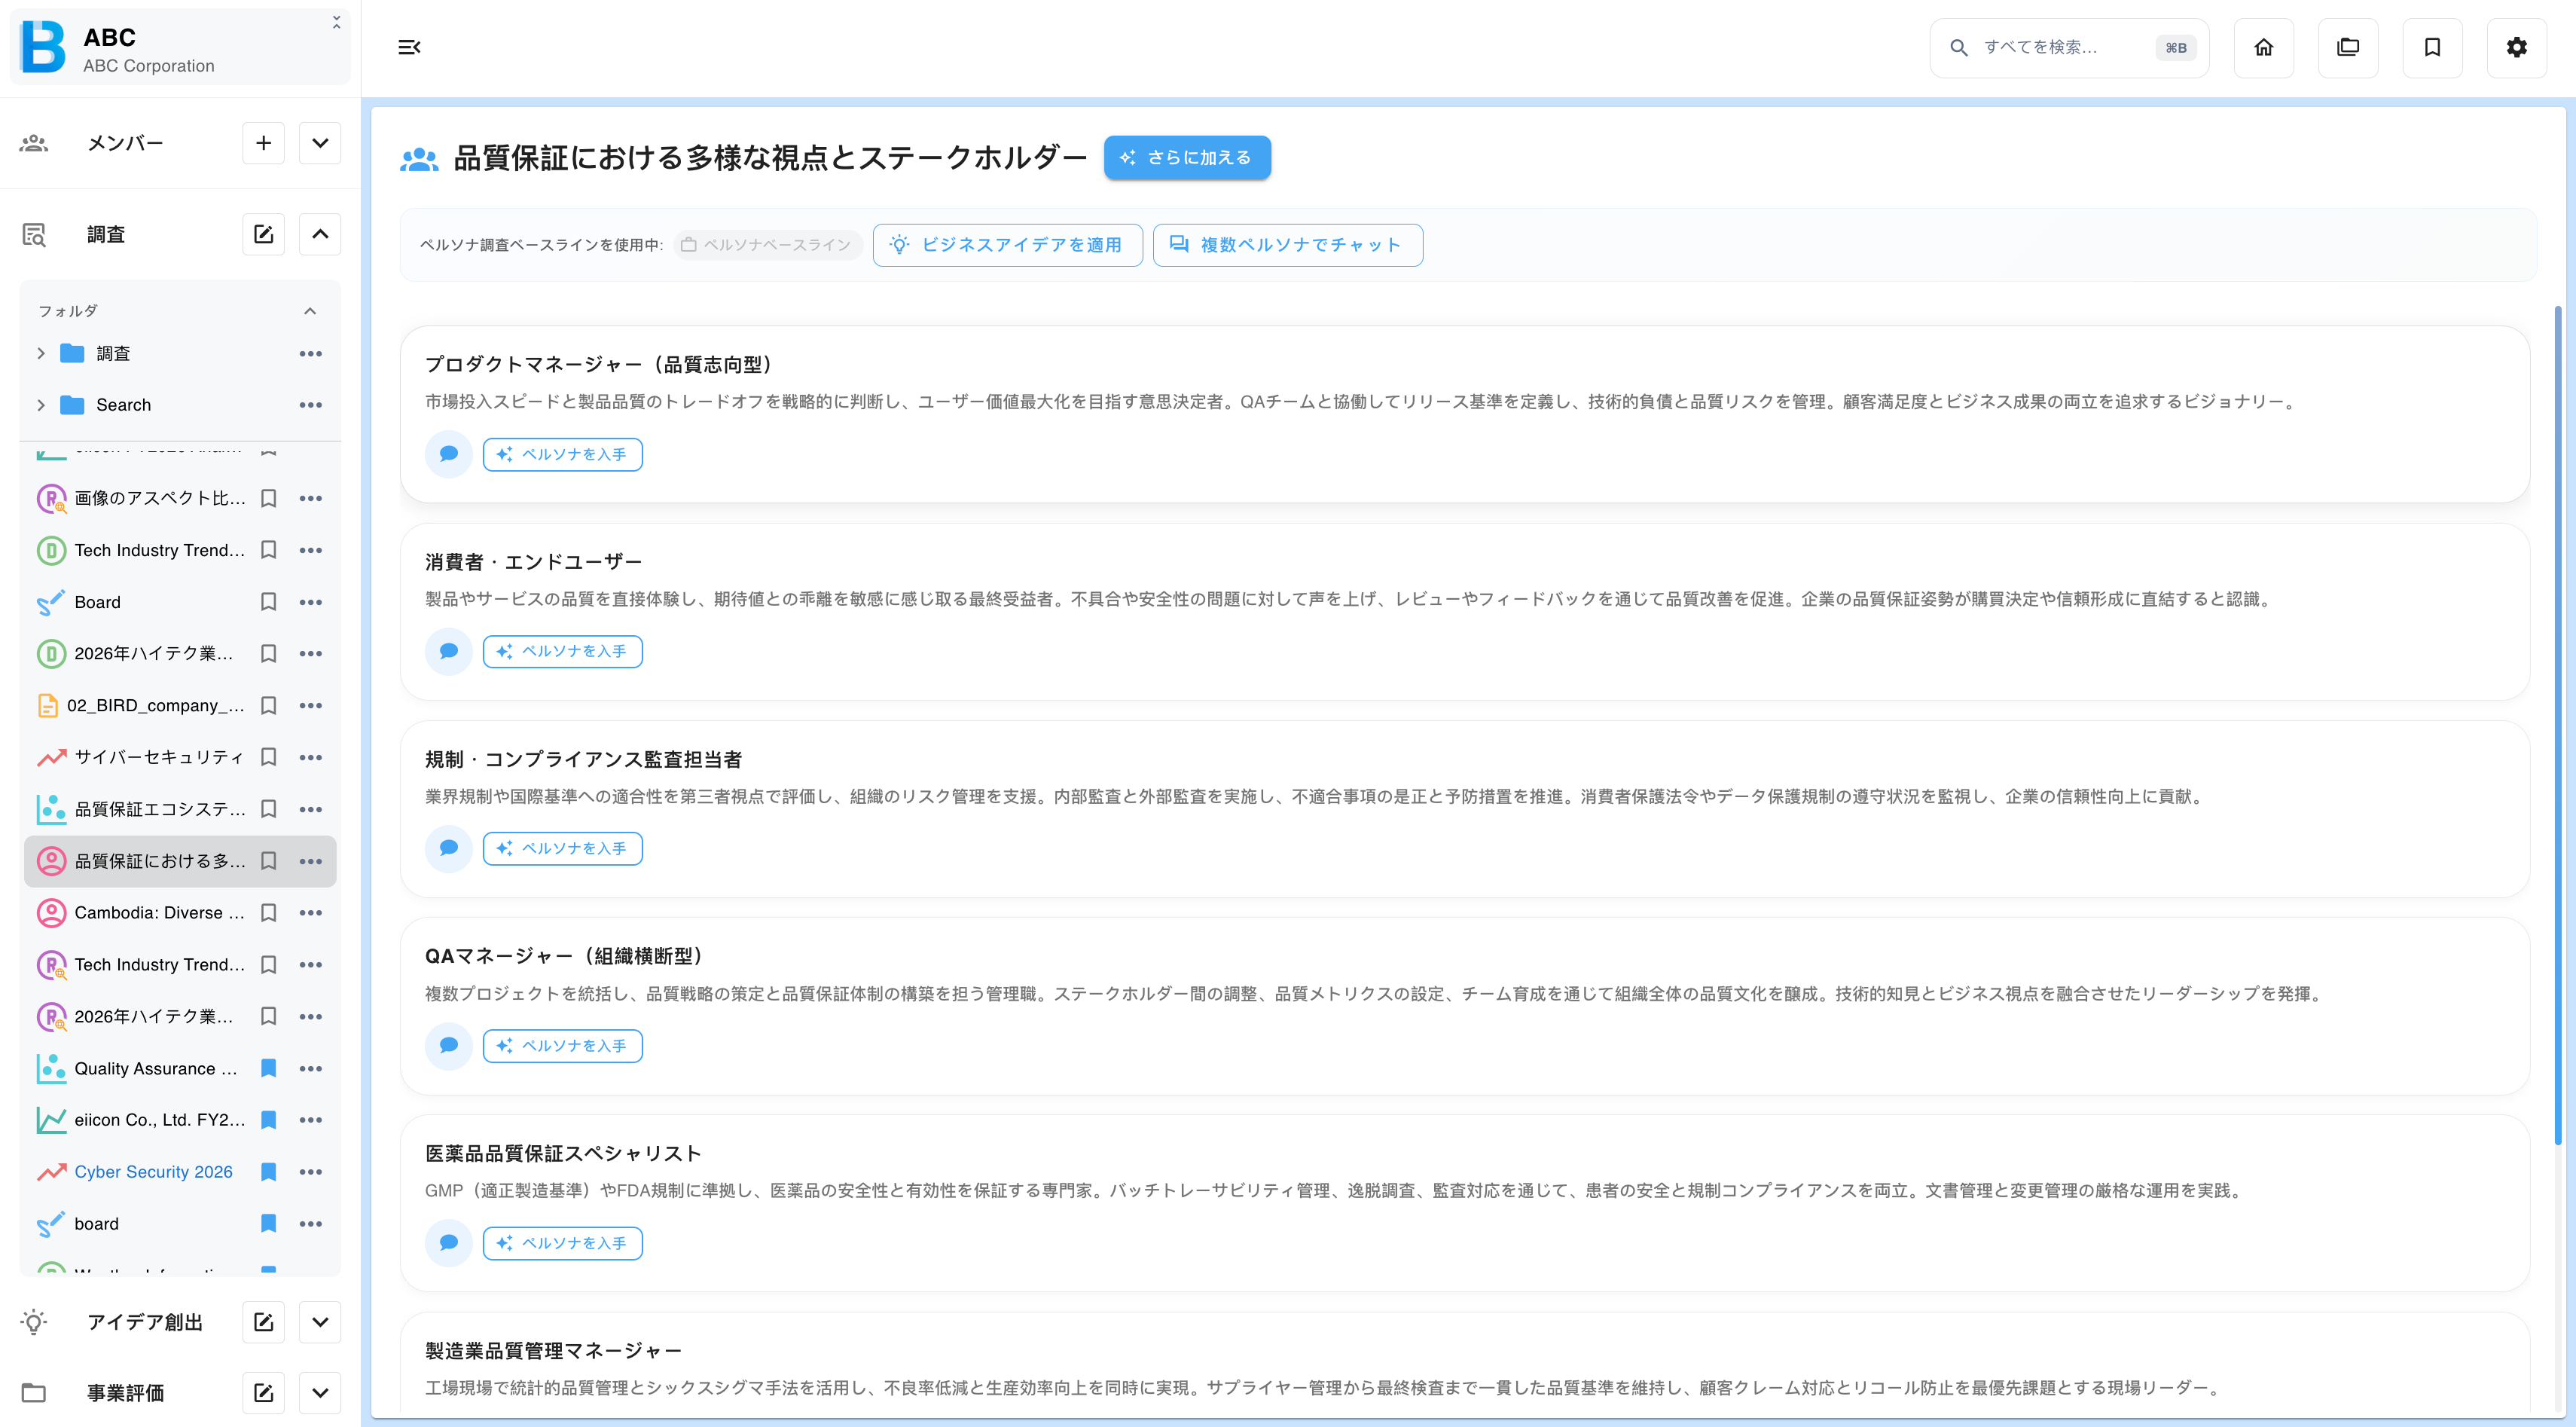
Task: Bookmark the Board item
Action: [268, 602]
